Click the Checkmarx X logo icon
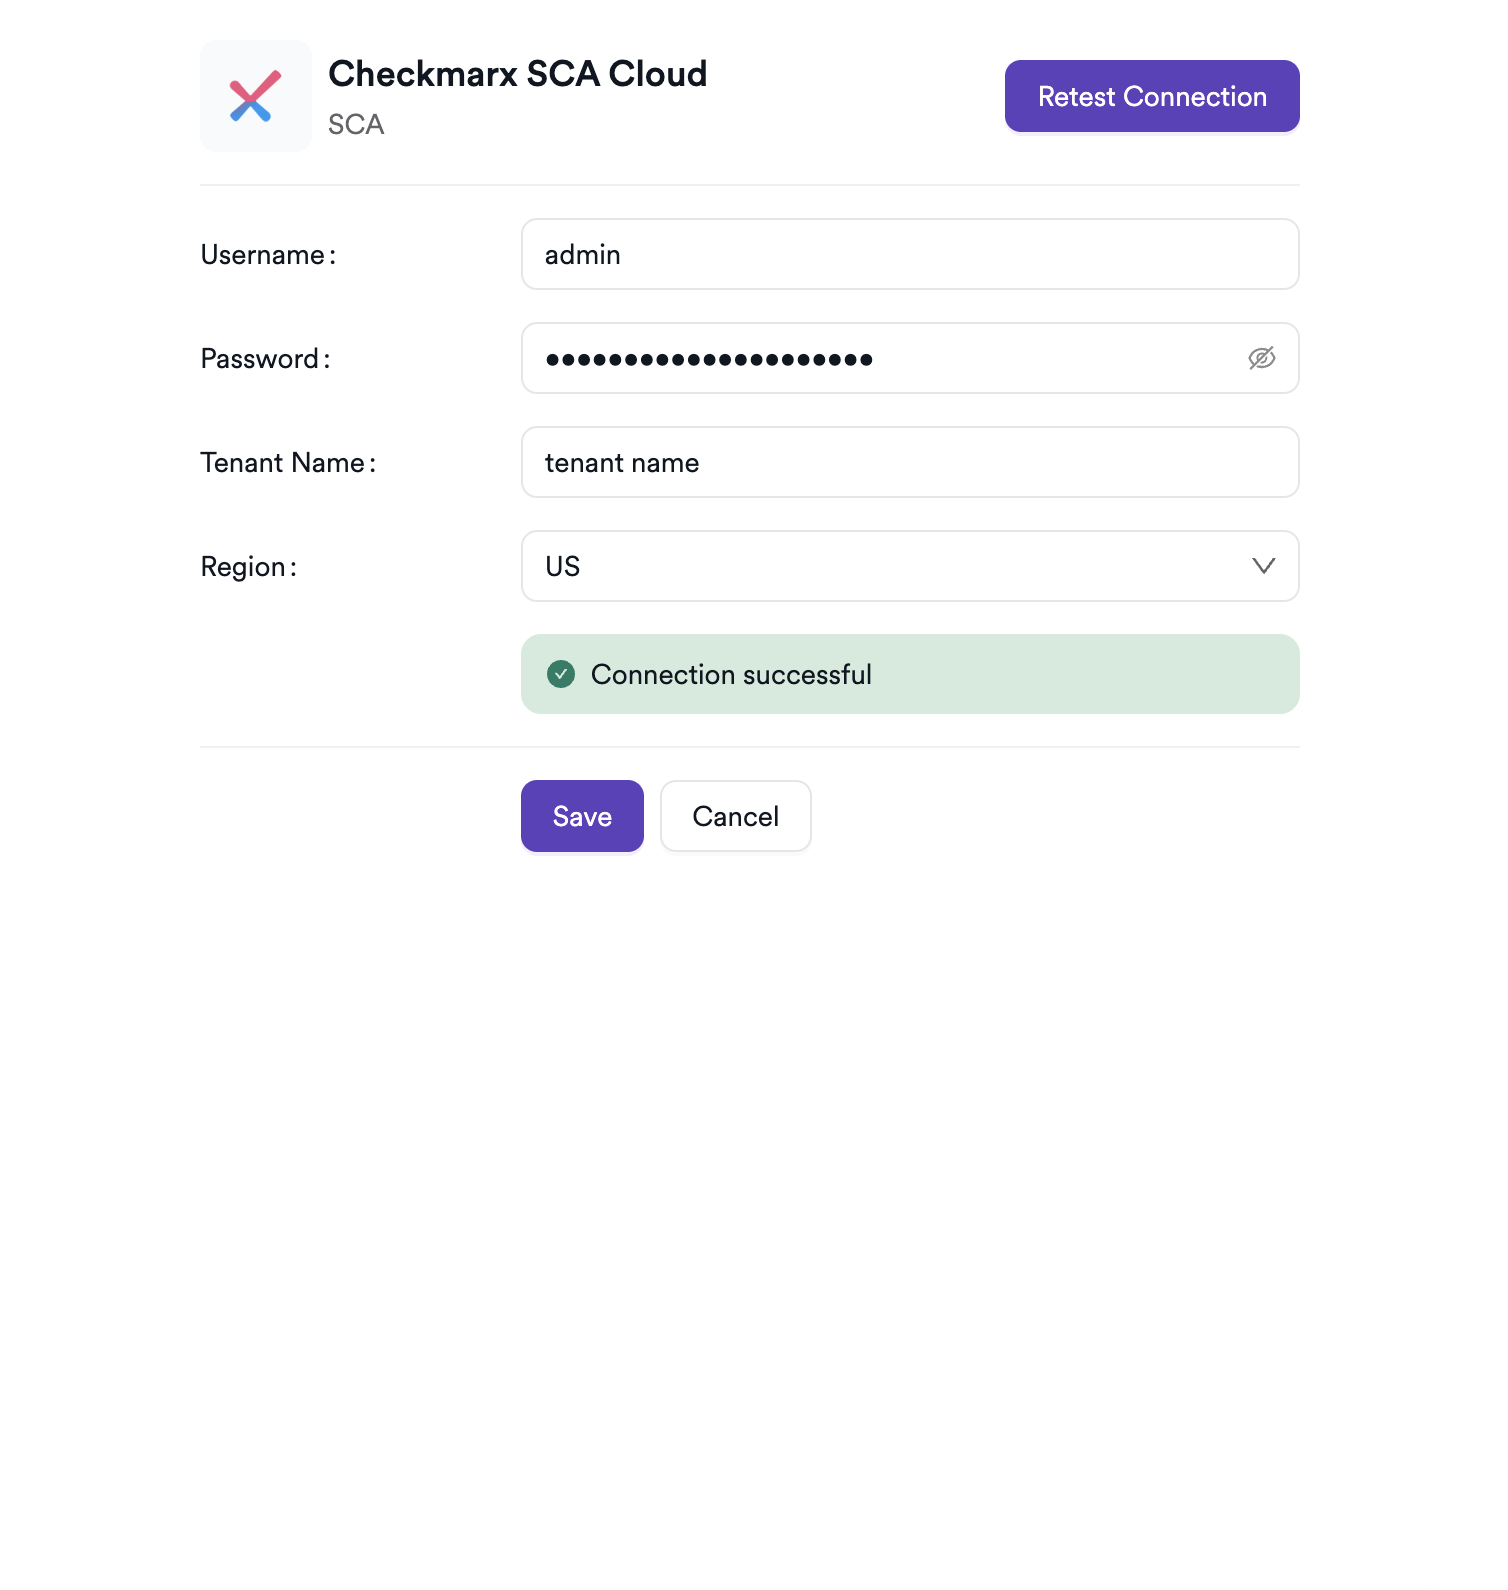This screenshot has width=1508, height=1590. [255, 96]
